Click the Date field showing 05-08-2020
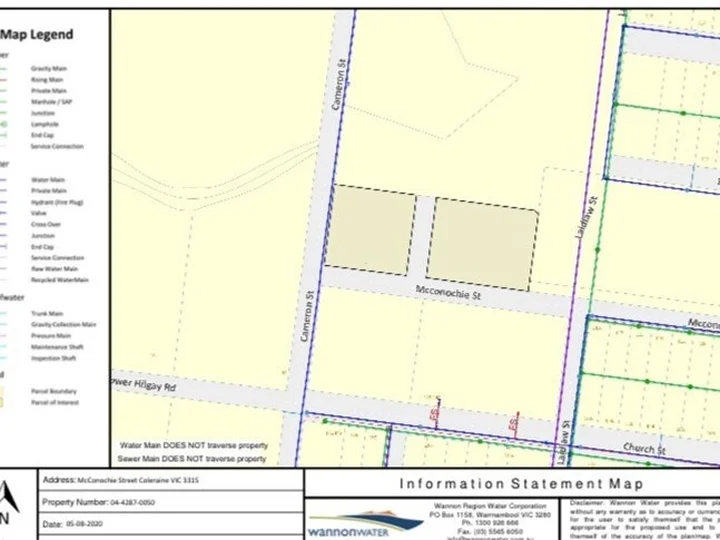Image resolution: width=720 pixels, height=540 pixels. 171,523
